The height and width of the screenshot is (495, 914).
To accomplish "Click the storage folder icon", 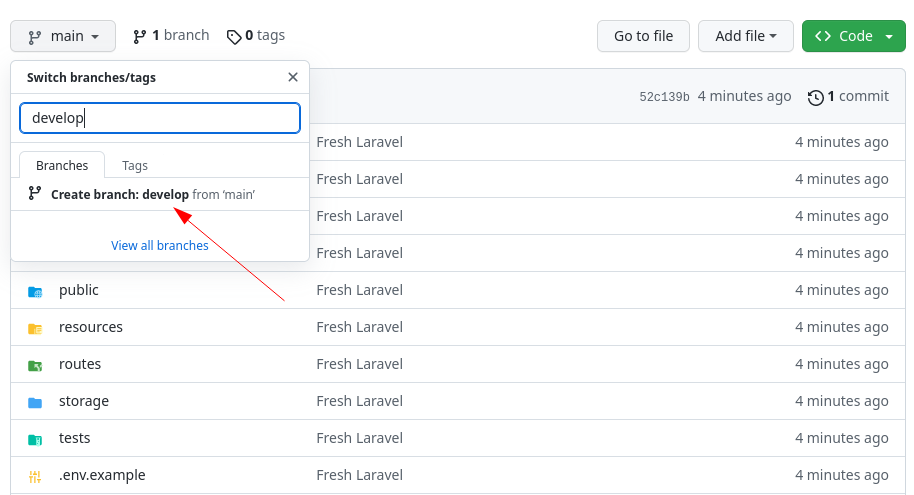I will pos(35,402).
